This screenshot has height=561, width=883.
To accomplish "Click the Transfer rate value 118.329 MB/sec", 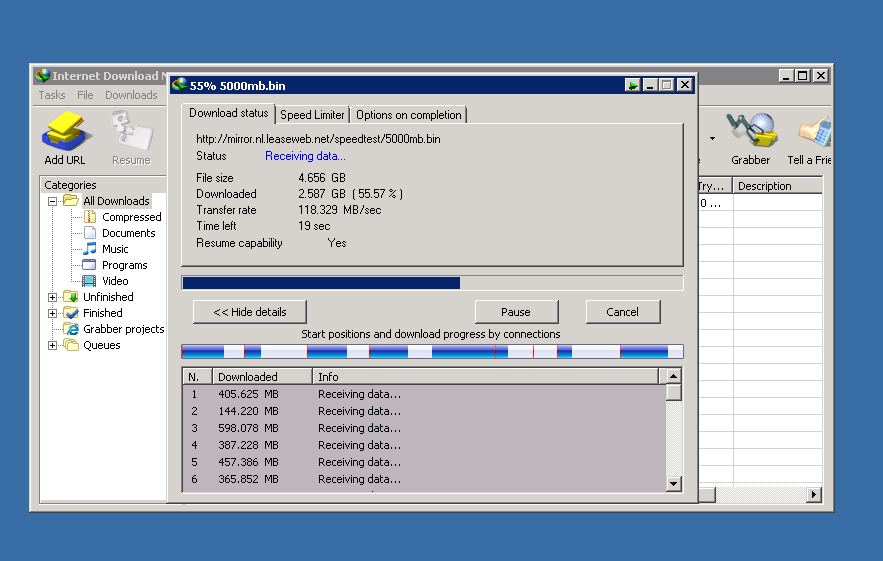I will [340, 210].
